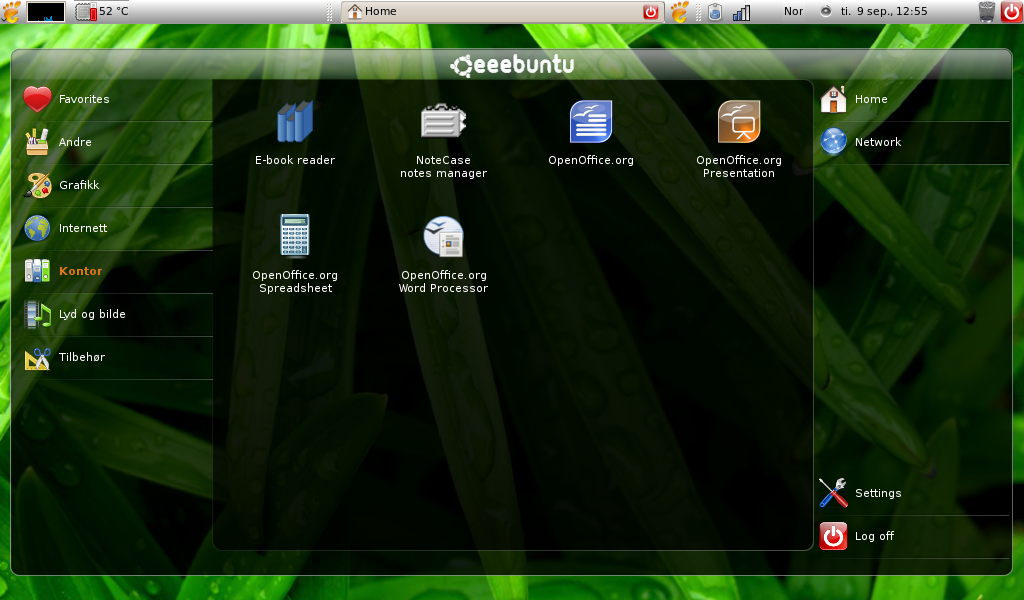Click the Network link text

(878, 142)
